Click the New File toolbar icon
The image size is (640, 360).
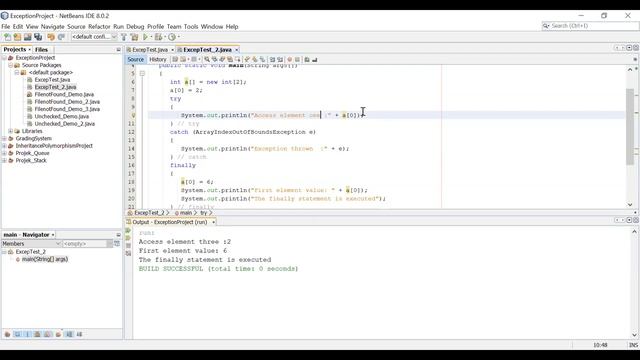click(7, 37)
